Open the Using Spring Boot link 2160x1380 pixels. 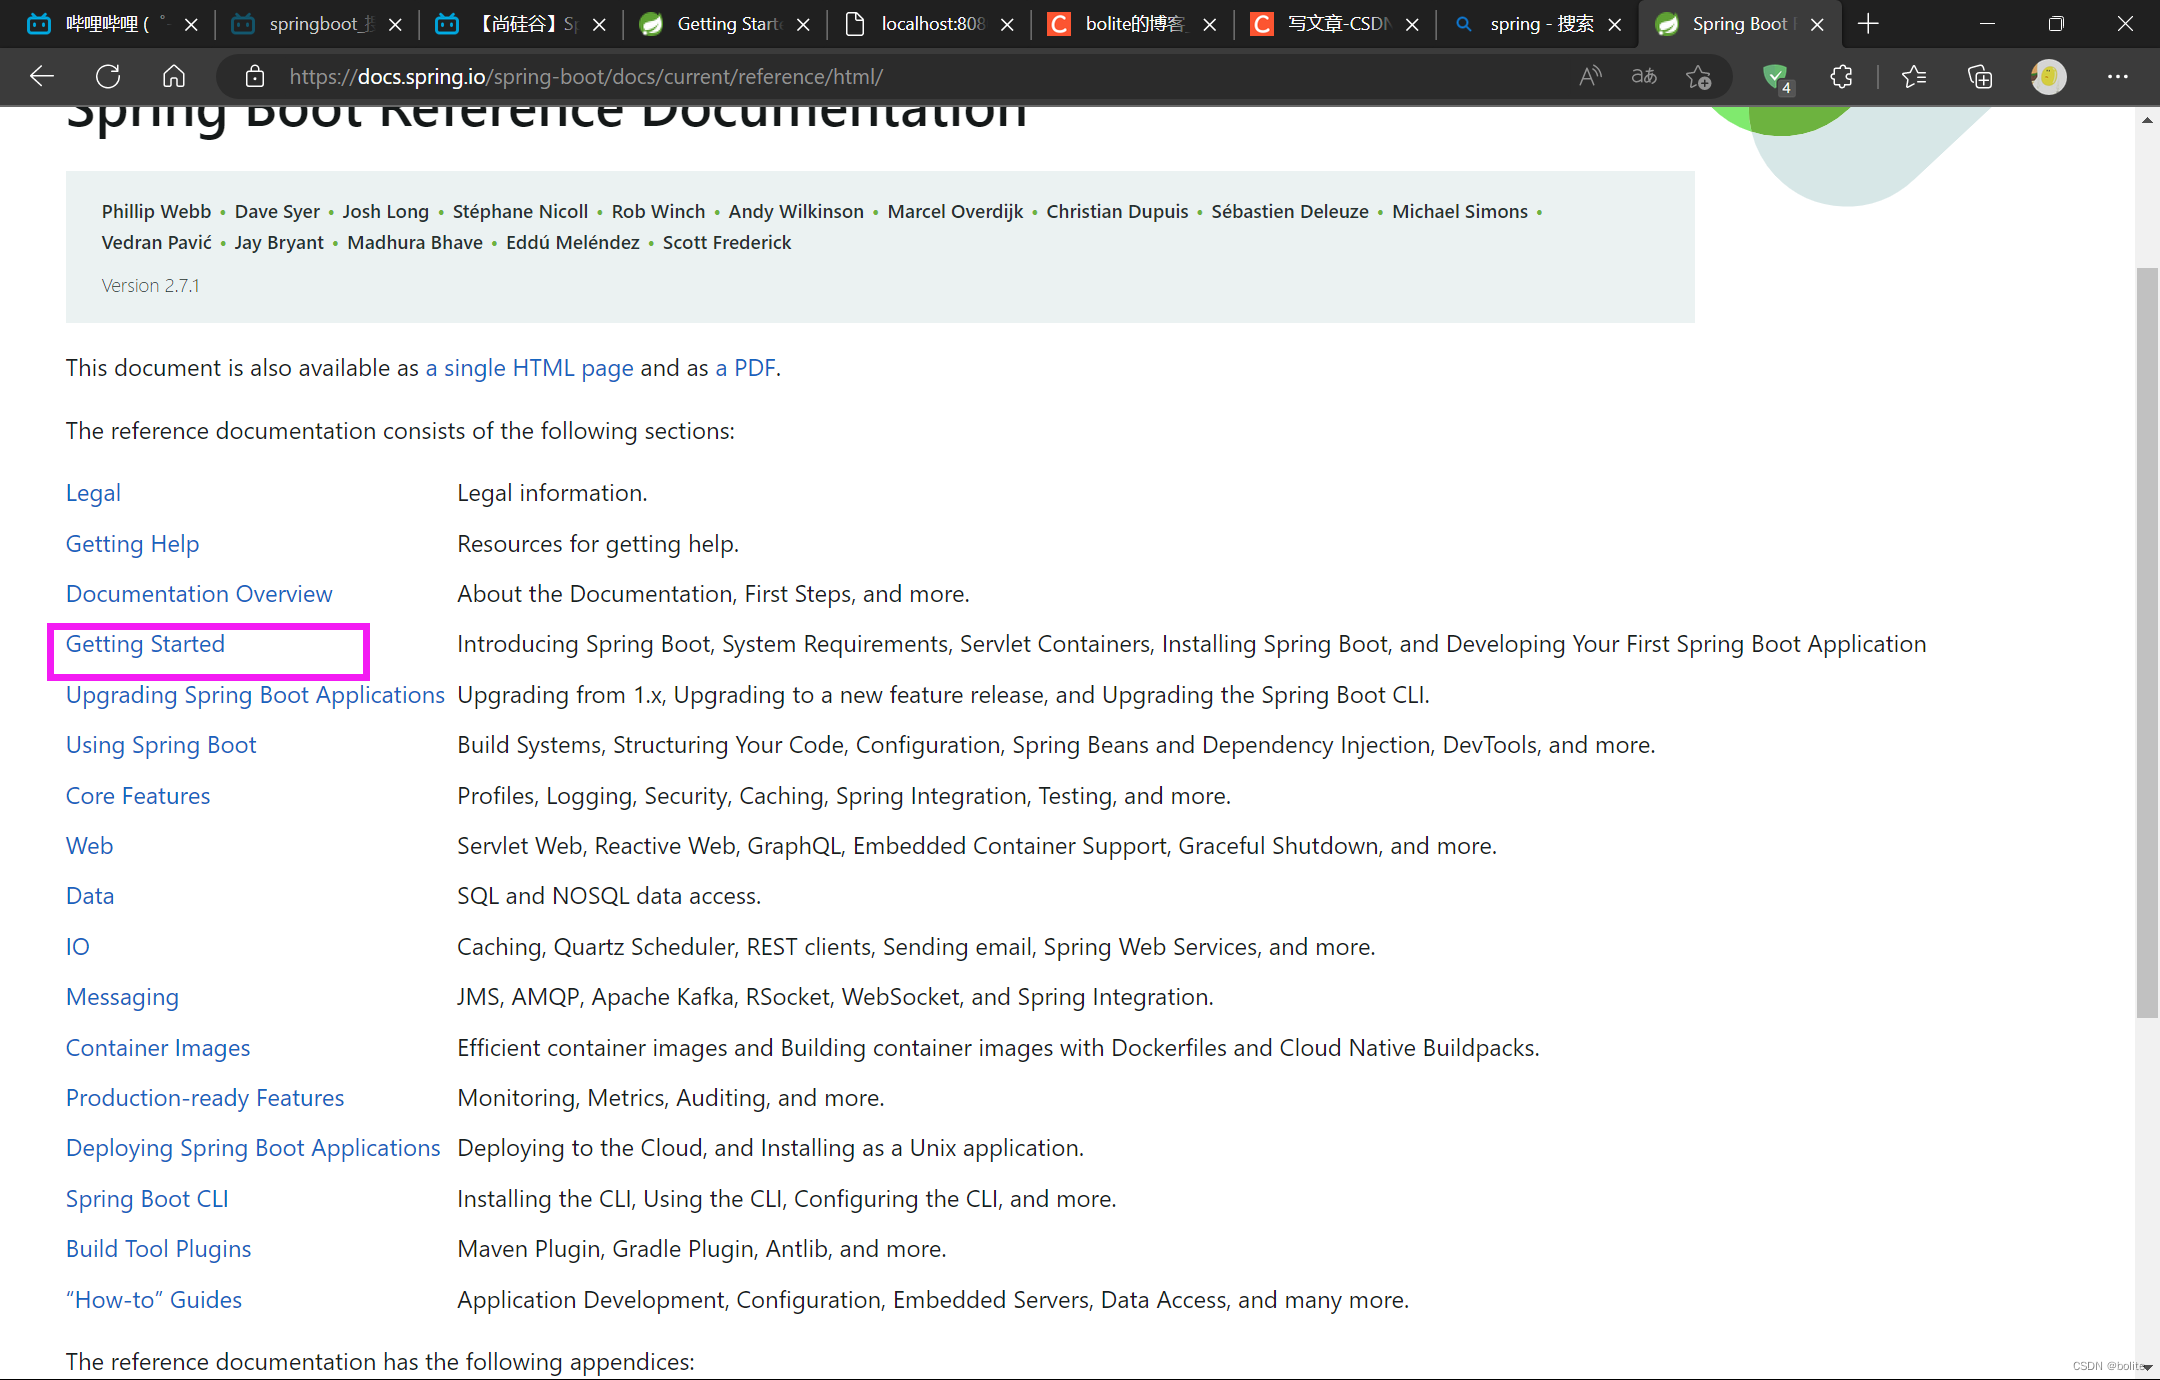[161, 745]
